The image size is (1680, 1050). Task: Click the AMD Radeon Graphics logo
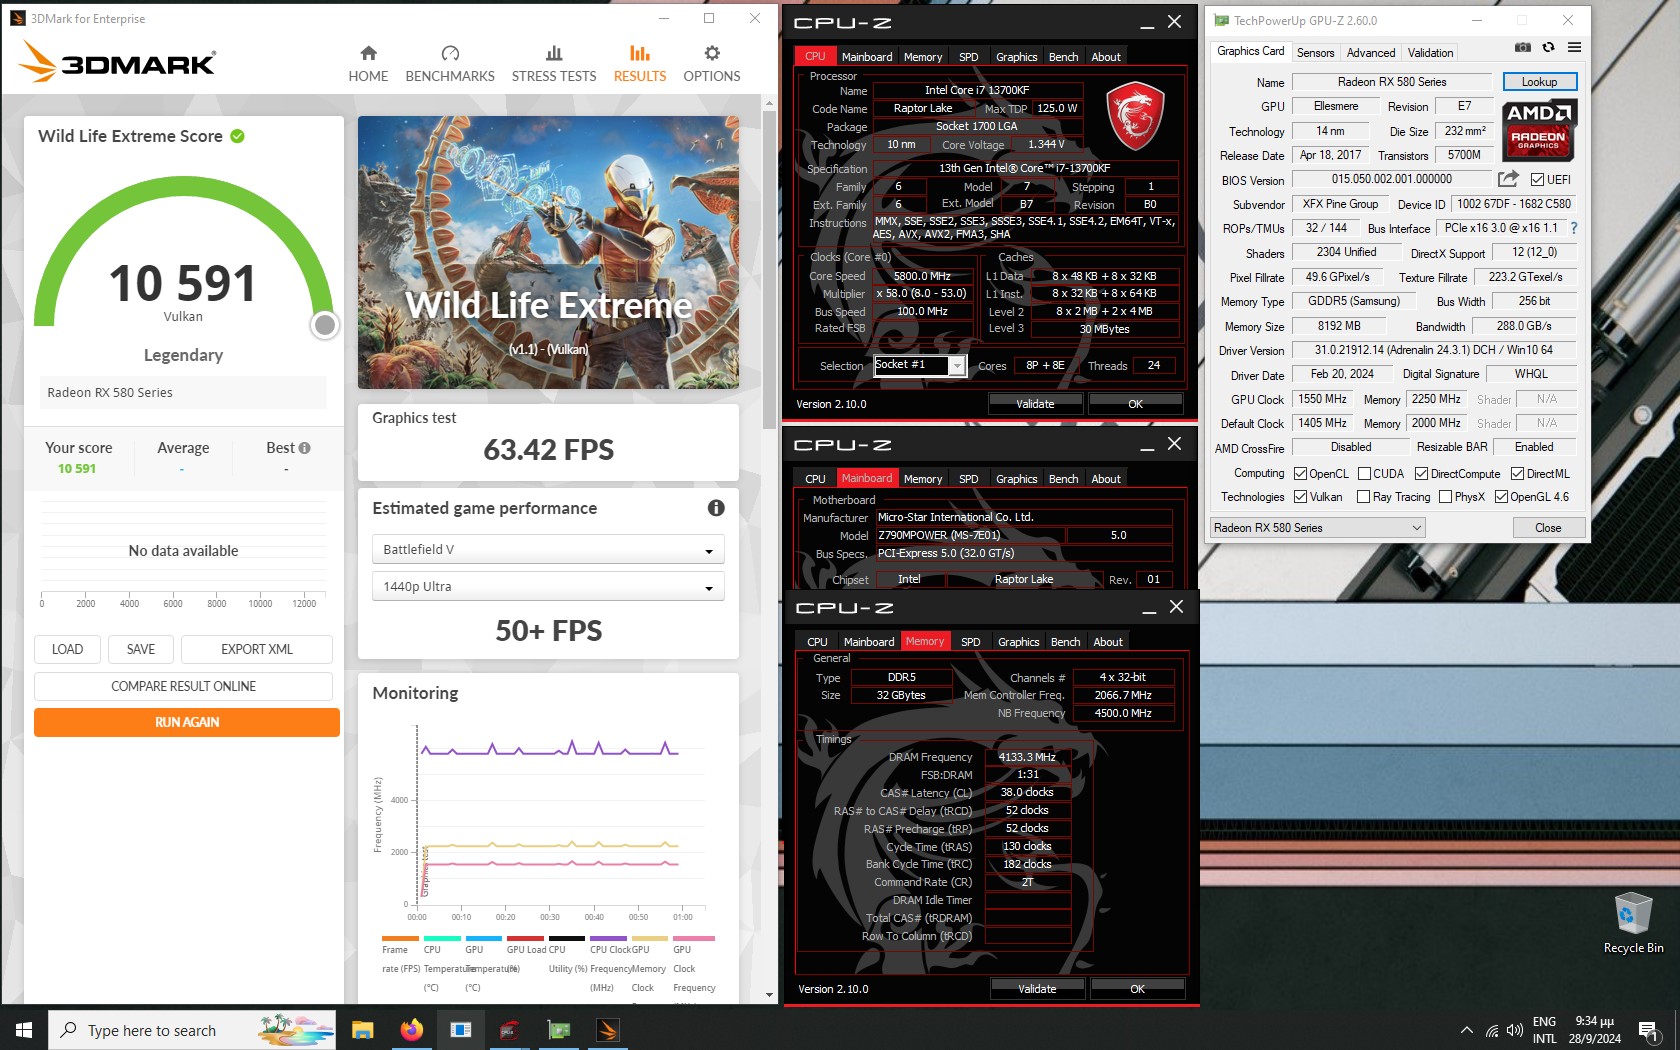(1539, 130)
